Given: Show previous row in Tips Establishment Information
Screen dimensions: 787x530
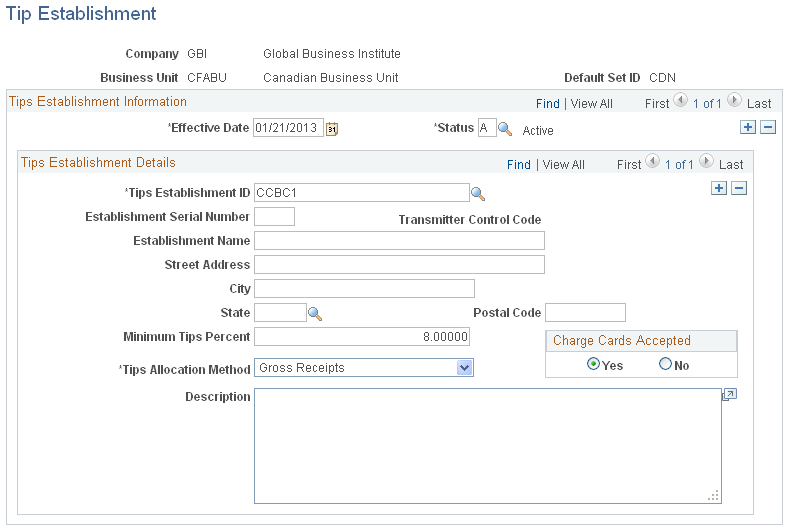Looking at the screenshot, I should [x=680, y=100].
